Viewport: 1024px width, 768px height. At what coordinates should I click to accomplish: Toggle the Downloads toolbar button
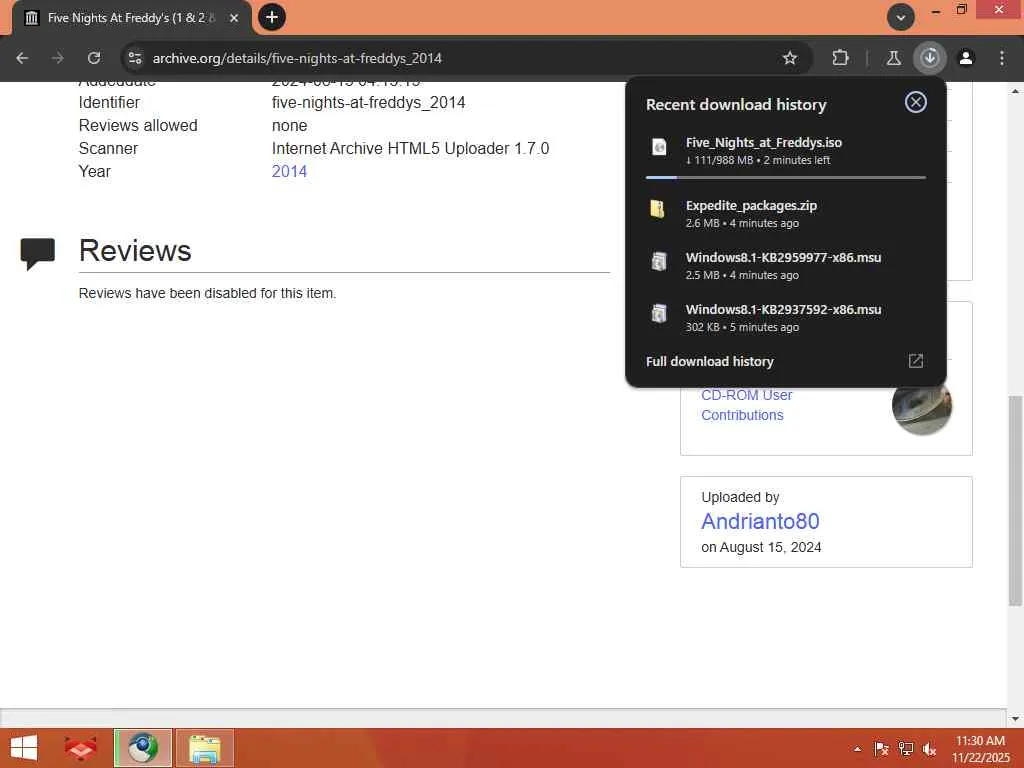coord(929,58)
